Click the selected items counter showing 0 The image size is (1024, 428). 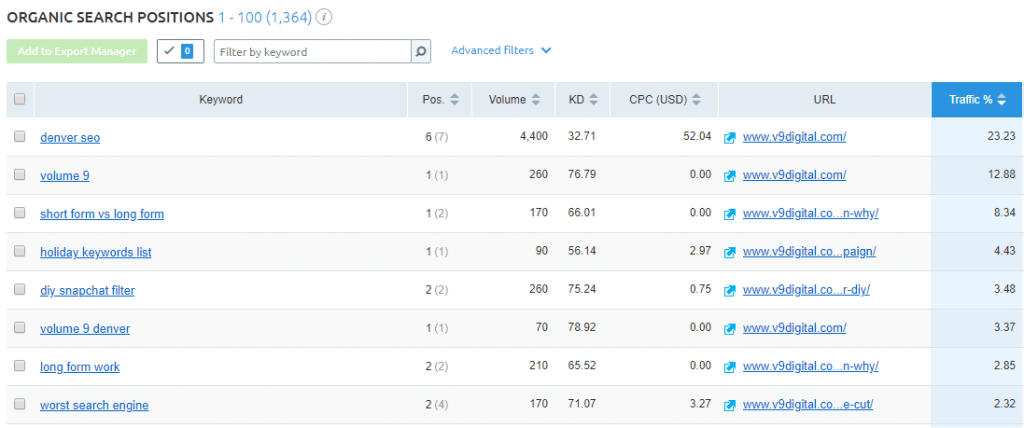pyautogui.click(x=181, y=51)
